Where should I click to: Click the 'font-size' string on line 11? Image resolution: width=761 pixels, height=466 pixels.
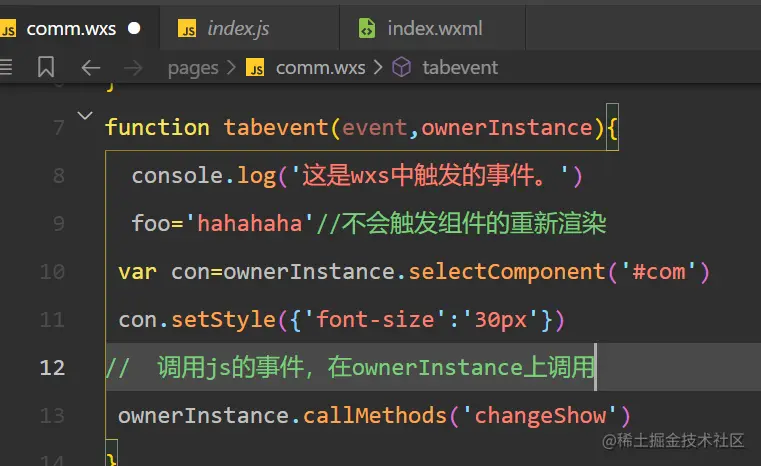pyautogui.click(x=376, y=320)
